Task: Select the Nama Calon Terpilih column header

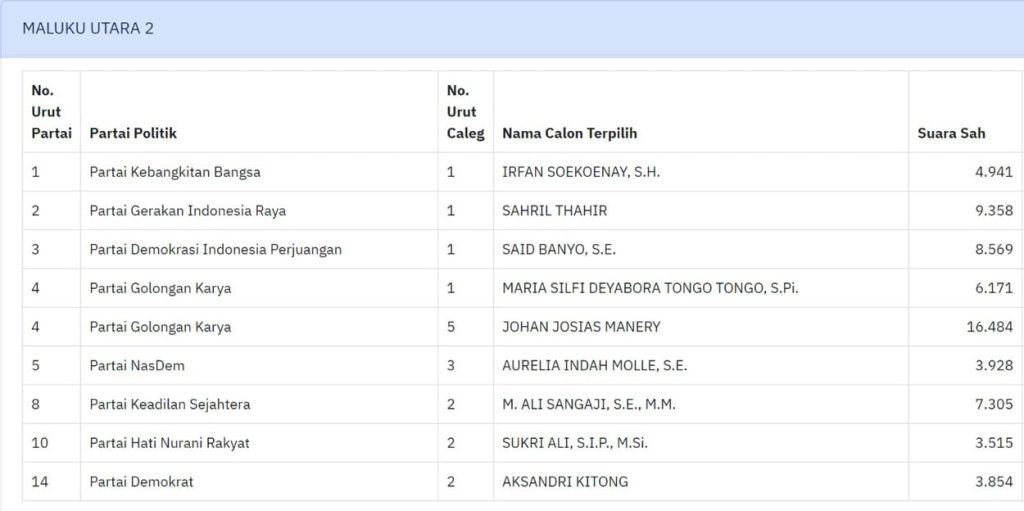Action: tap(569, 133)
